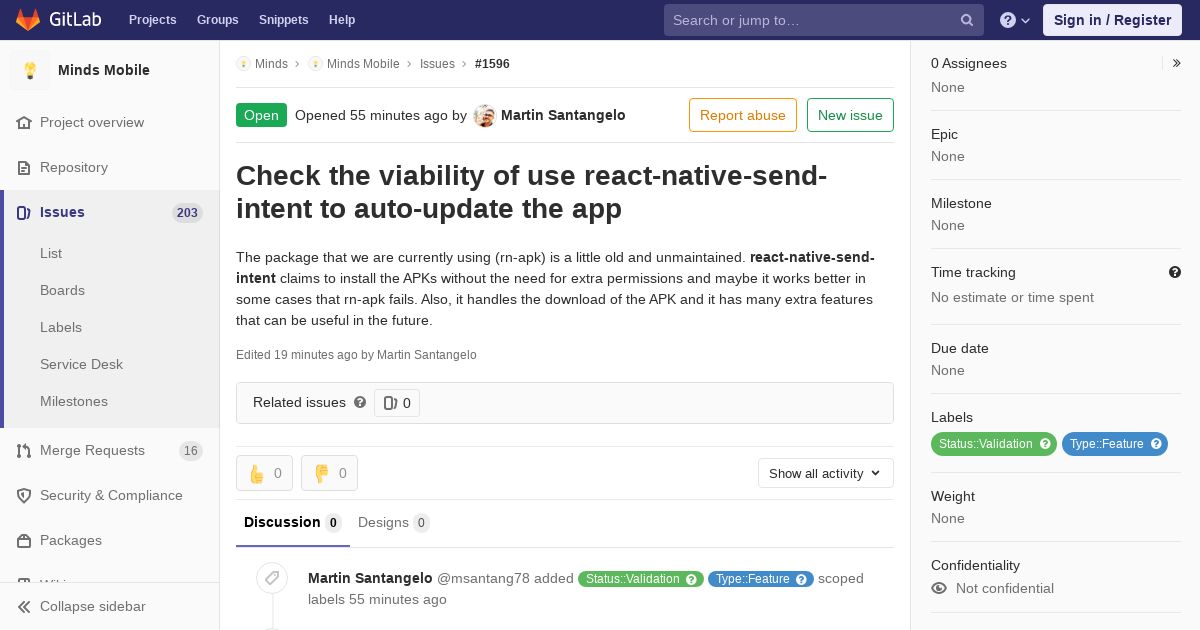
Task: Switch to the Discussion tab
Action: (293, 522)
